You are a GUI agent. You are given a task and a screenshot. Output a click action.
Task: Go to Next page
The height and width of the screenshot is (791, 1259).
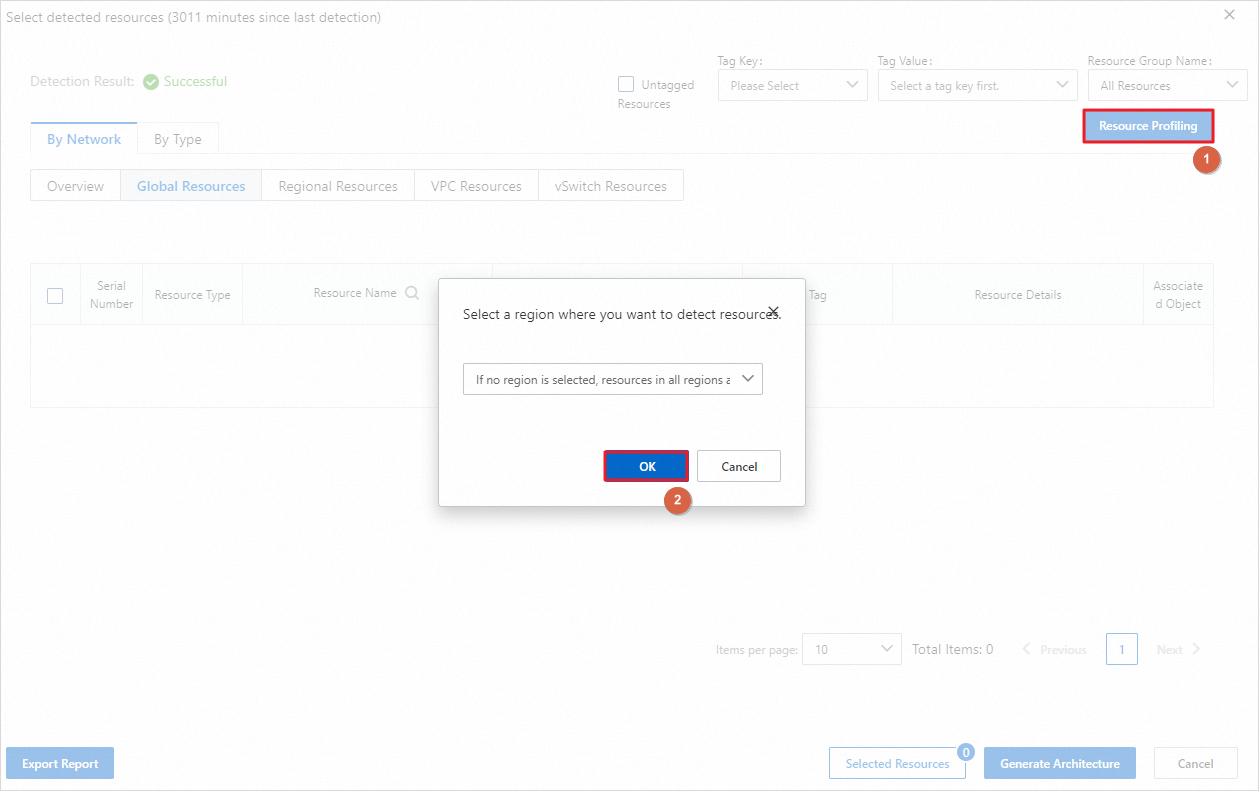[x=1179, y=649]
